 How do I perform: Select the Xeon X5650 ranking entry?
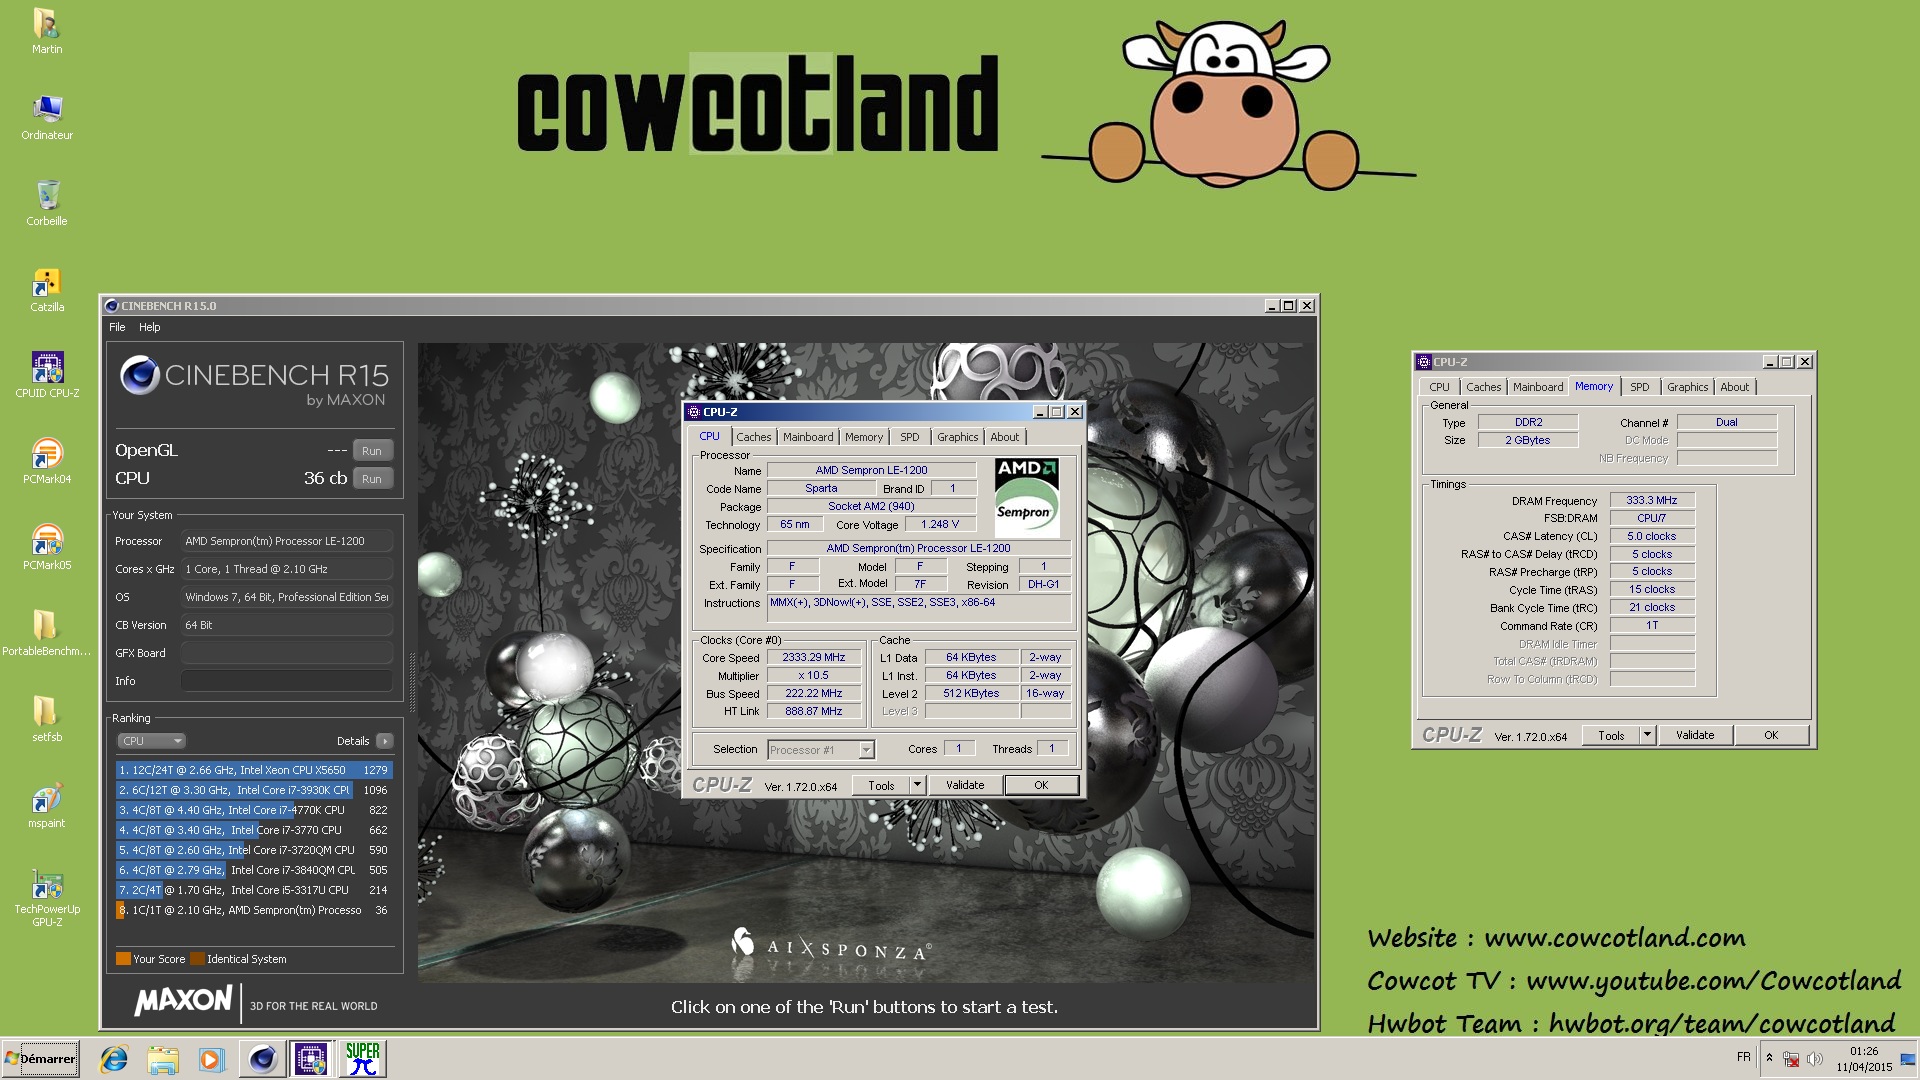pyautogui.click(x=254, y=770)
